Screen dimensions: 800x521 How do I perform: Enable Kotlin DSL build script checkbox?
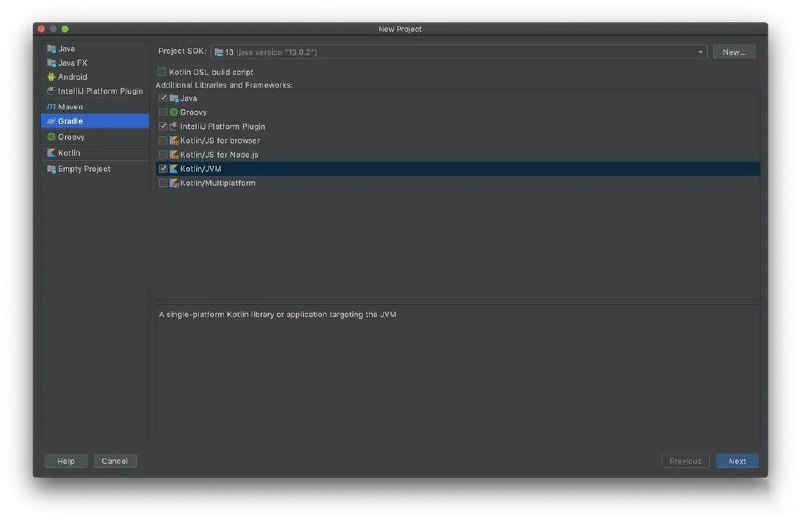pos(162,72)
